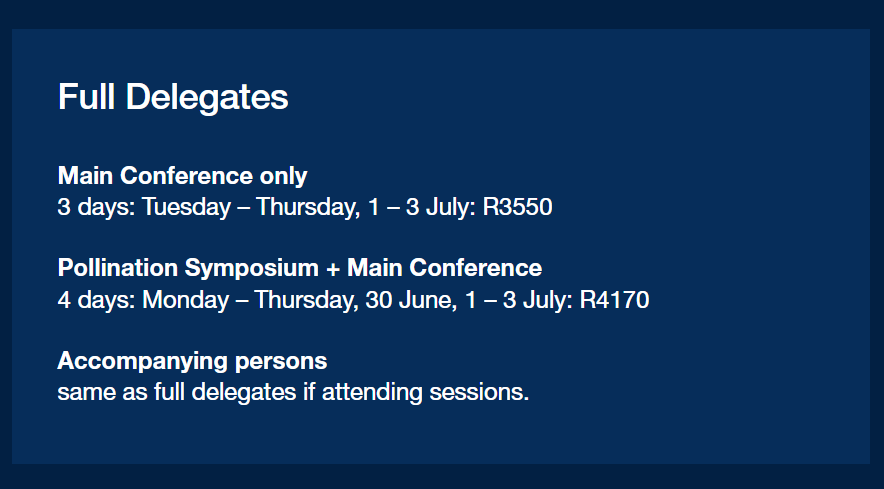Select the "4 days:" text

pyautogui.click(x=96, y=299)
